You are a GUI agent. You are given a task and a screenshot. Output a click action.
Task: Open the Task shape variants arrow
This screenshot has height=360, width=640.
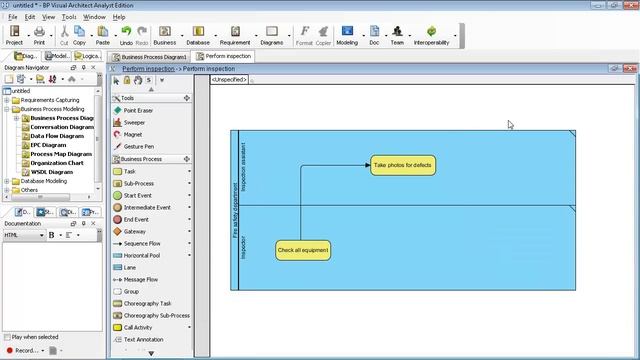click(x=189, y=171)
